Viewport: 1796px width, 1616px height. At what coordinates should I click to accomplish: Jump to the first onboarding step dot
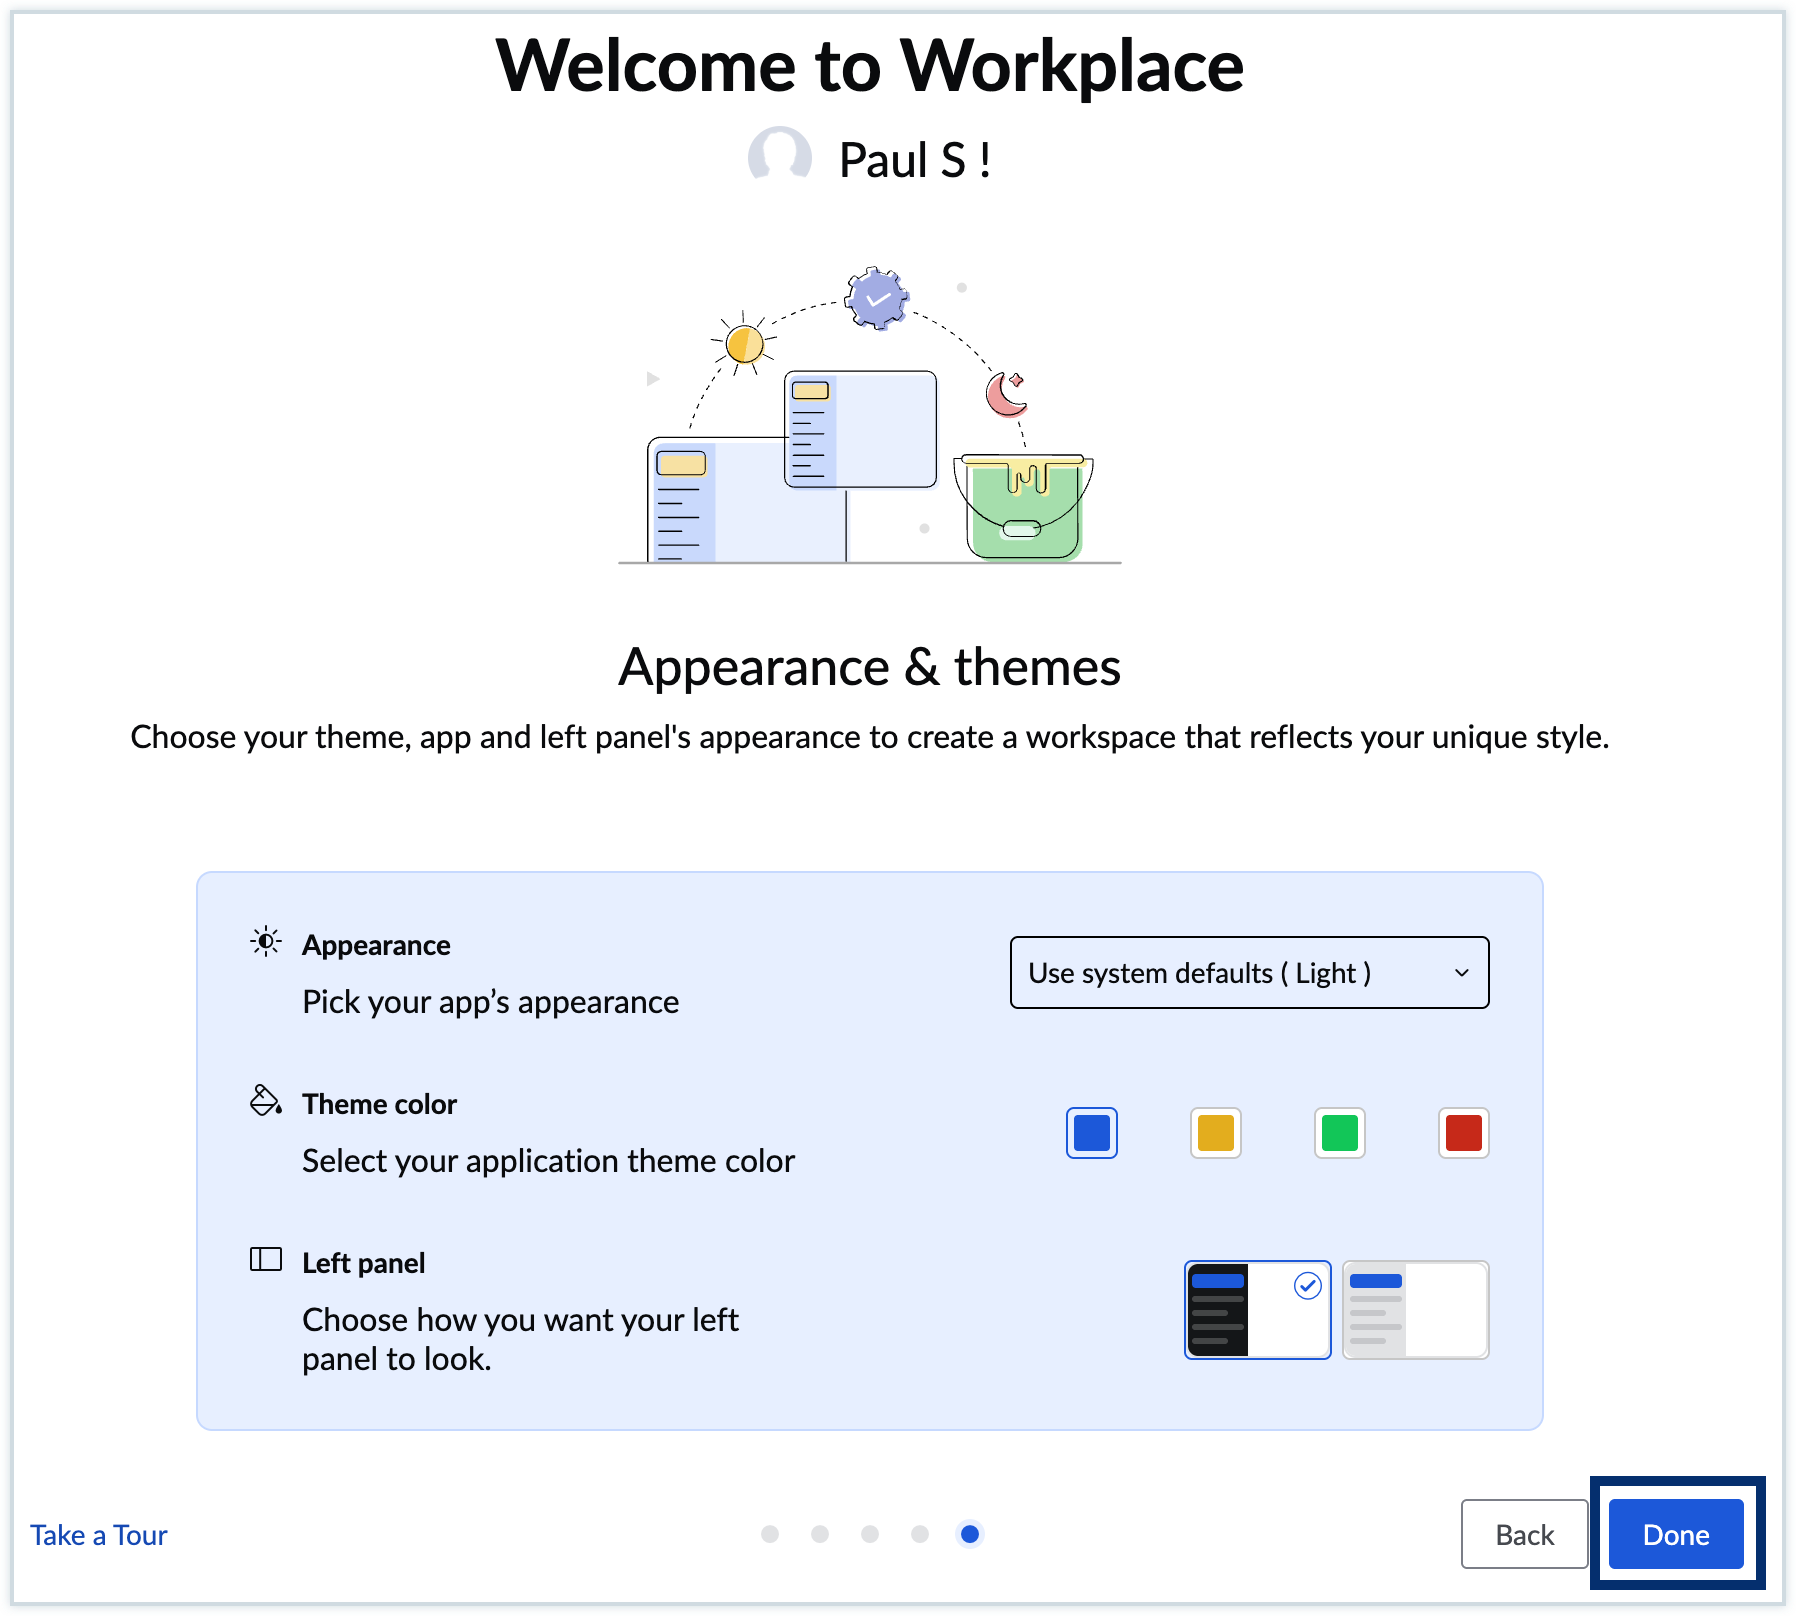770,1534
